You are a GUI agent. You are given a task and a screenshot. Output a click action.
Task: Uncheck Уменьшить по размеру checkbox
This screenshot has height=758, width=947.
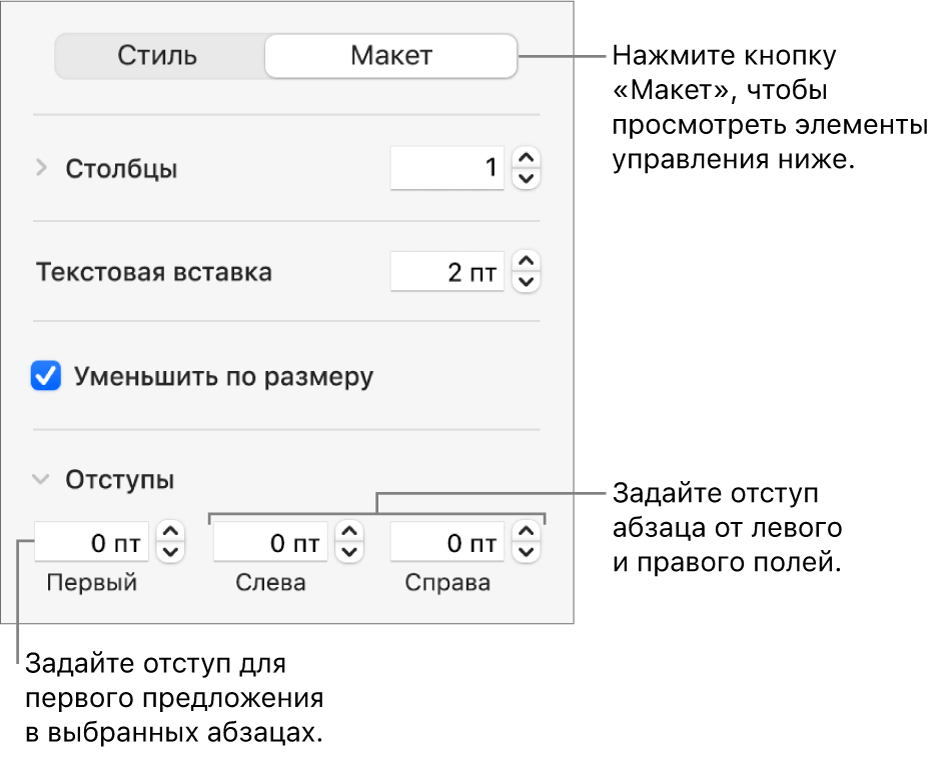coord(46,377)
